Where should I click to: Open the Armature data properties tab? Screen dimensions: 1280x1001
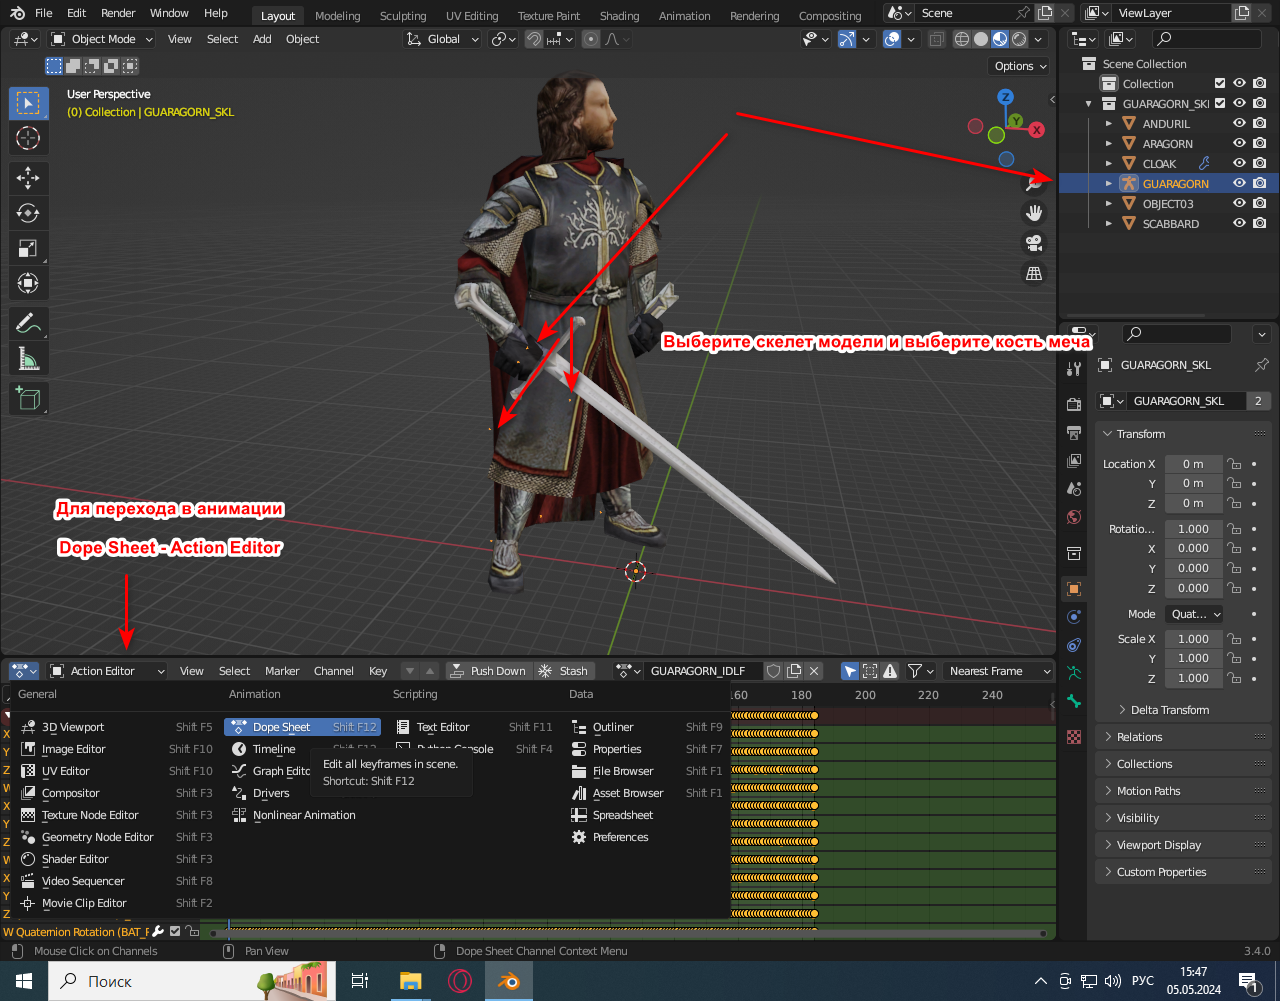pos(1074,673)
